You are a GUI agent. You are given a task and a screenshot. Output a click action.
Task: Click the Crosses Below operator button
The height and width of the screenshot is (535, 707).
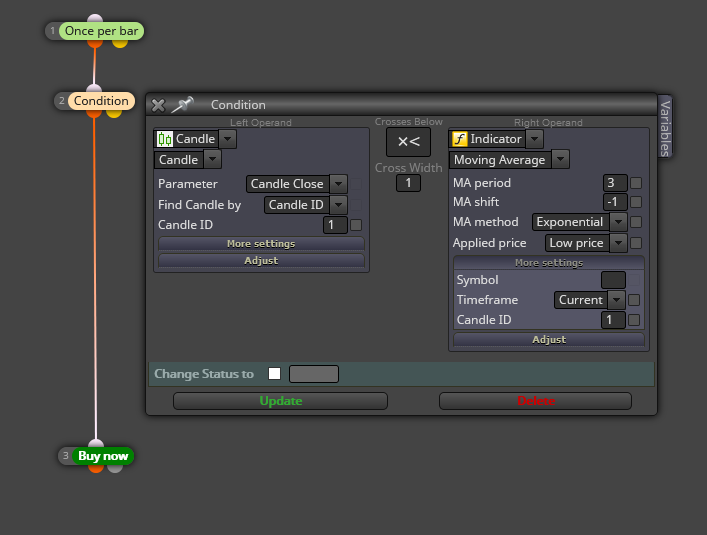pyautogui.click(x=409, y=142)
